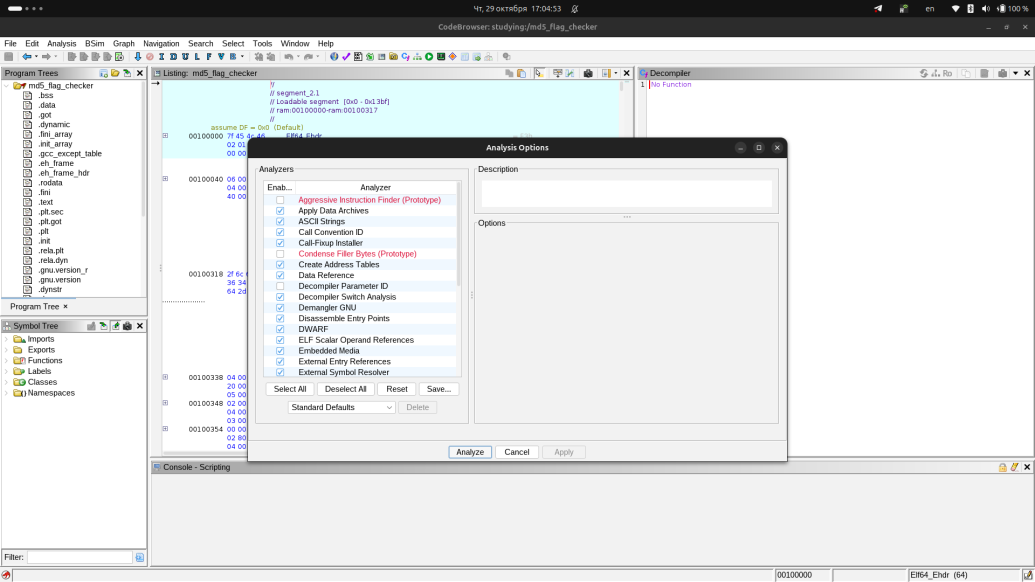Viewport: 1035px width, 582px height.
Task: Click the system volume icon in top bar
Action: [x=985, y=9]
